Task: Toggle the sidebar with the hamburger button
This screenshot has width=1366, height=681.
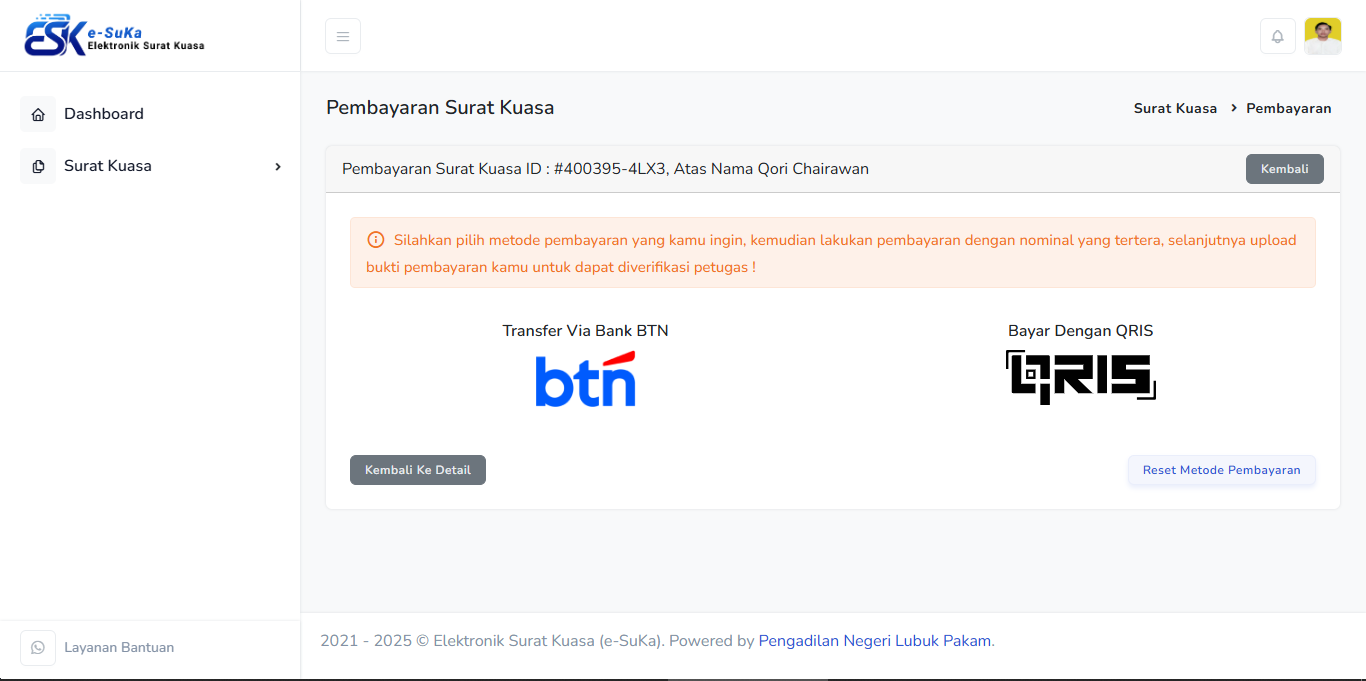Action: (x=343, y=36)
